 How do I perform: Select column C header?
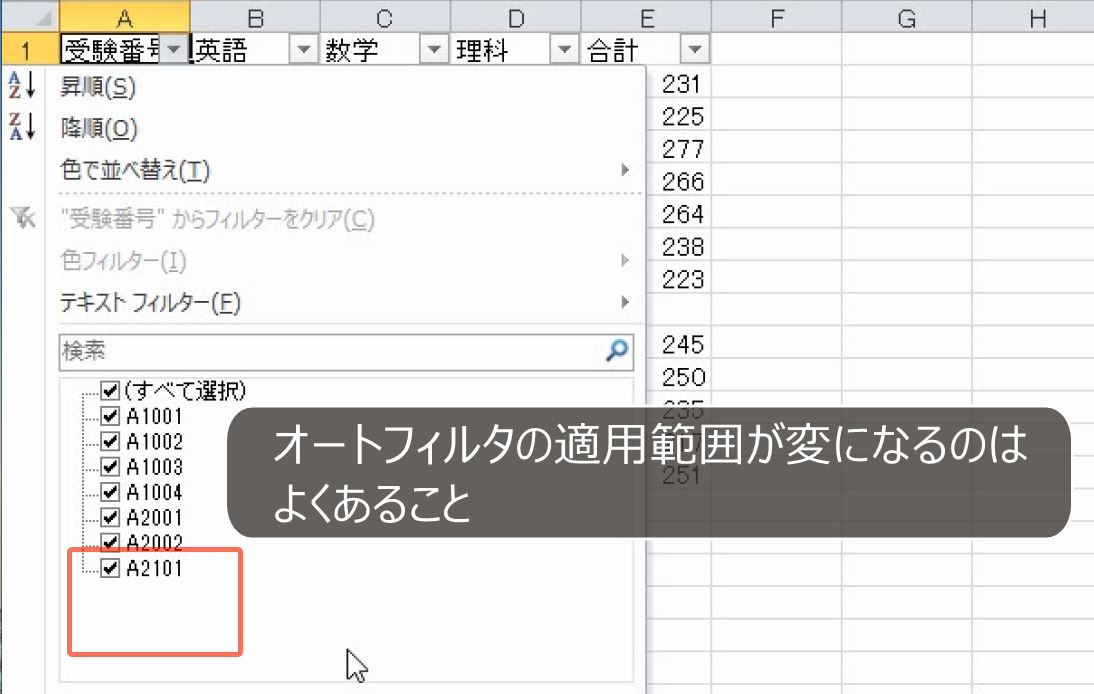click(385, 17)
